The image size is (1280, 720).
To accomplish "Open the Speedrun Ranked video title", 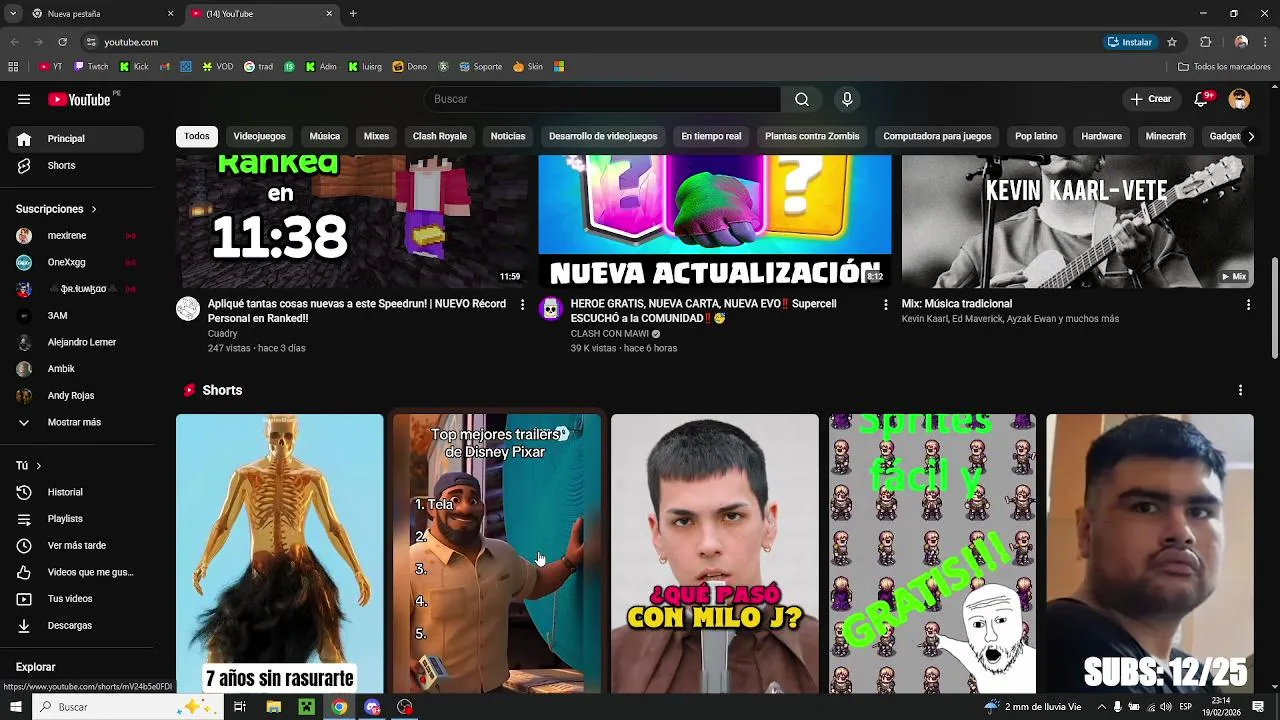I will coord(356,311).
